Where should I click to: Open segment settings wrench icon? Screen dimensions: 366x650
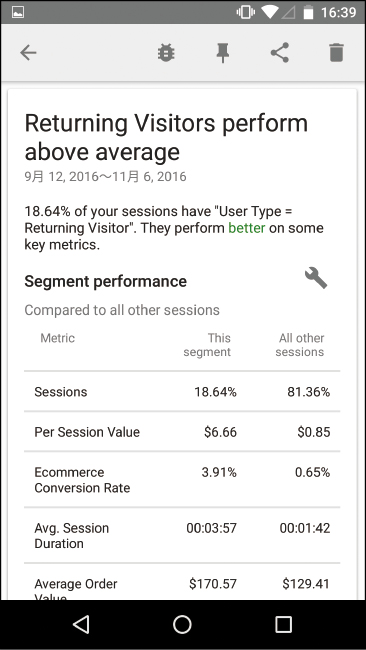coord(316,278)
